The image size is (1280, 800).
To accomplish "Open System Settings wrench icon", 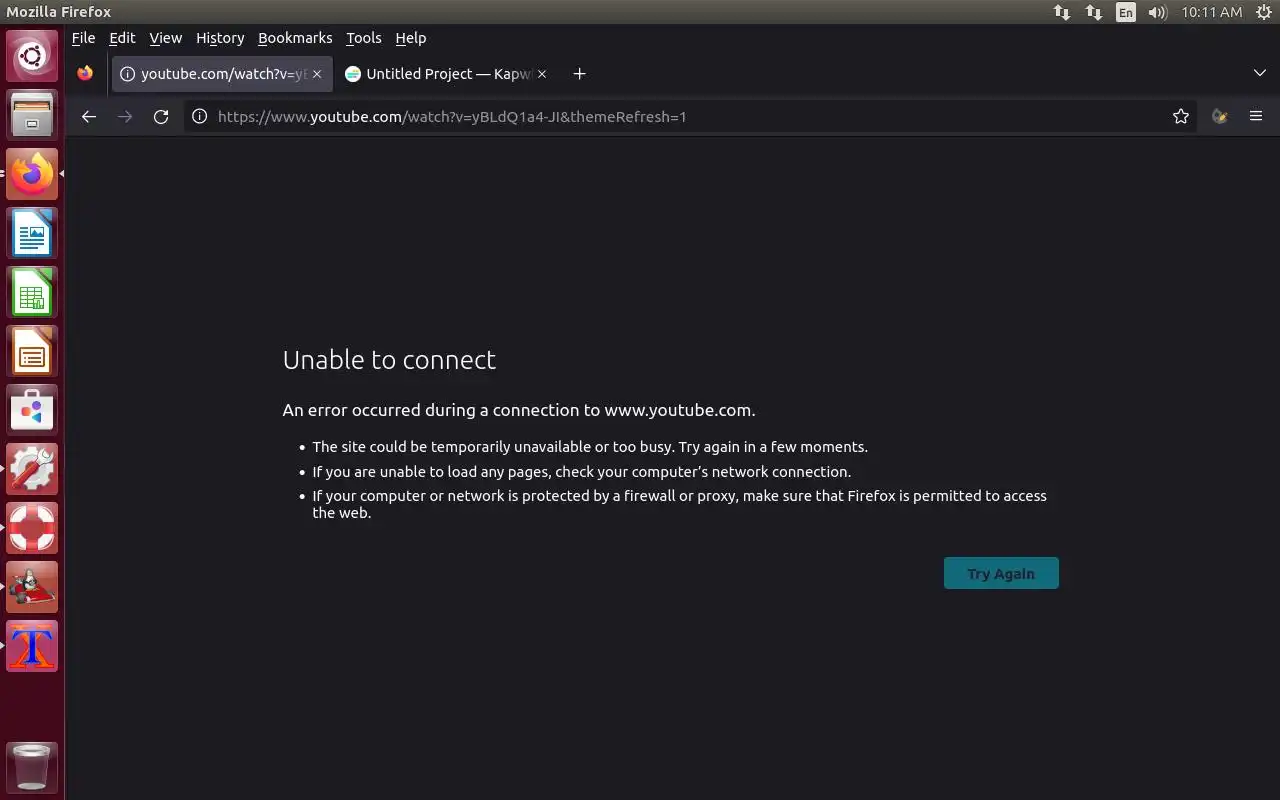I will click(32, 469).
